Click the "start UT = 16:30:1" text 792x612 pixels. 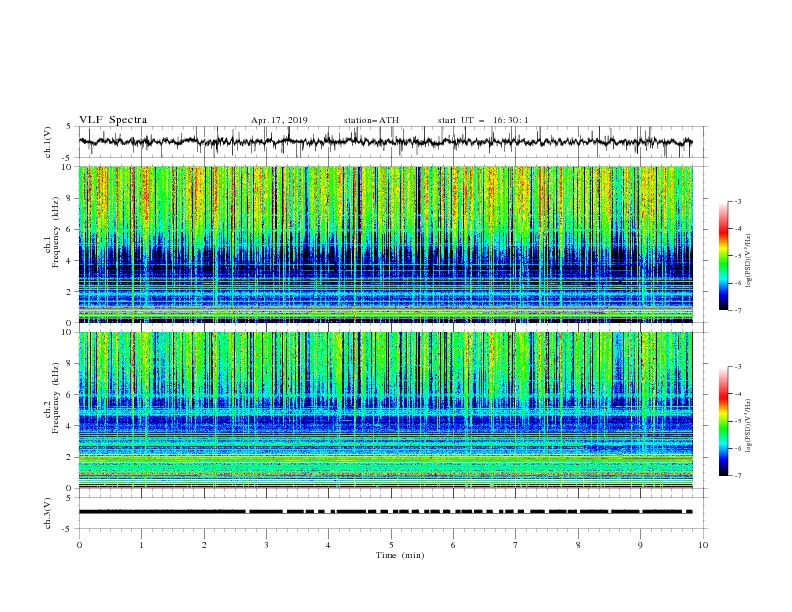(x=483, y=120)
